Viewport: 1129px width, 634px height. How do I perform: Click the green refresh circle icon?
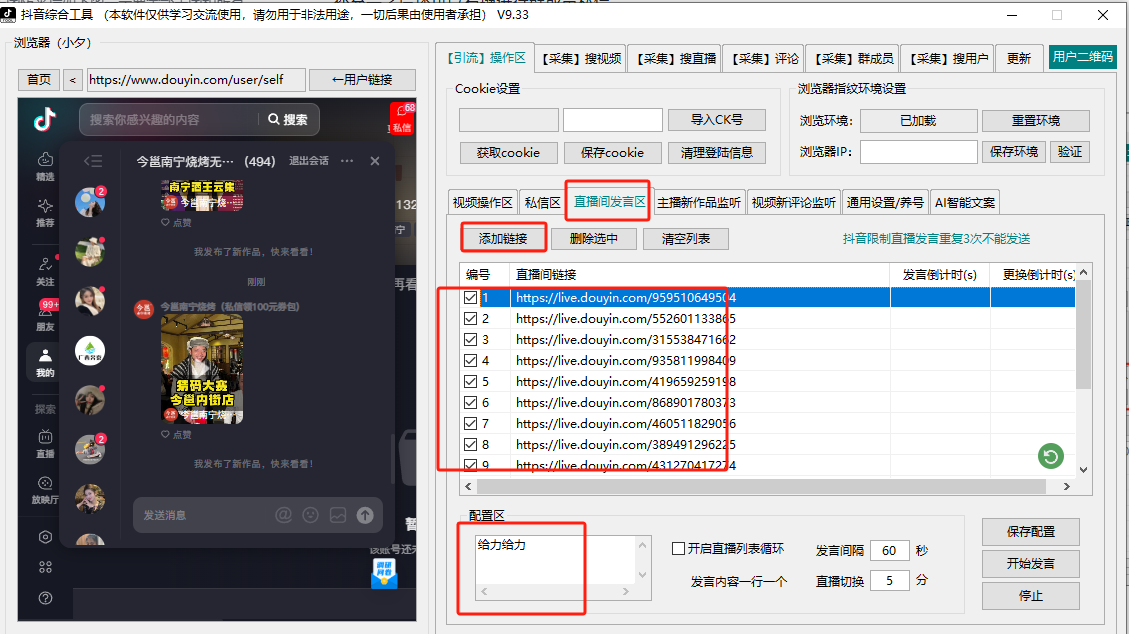pyautogui.click(x=1051, y=457)
